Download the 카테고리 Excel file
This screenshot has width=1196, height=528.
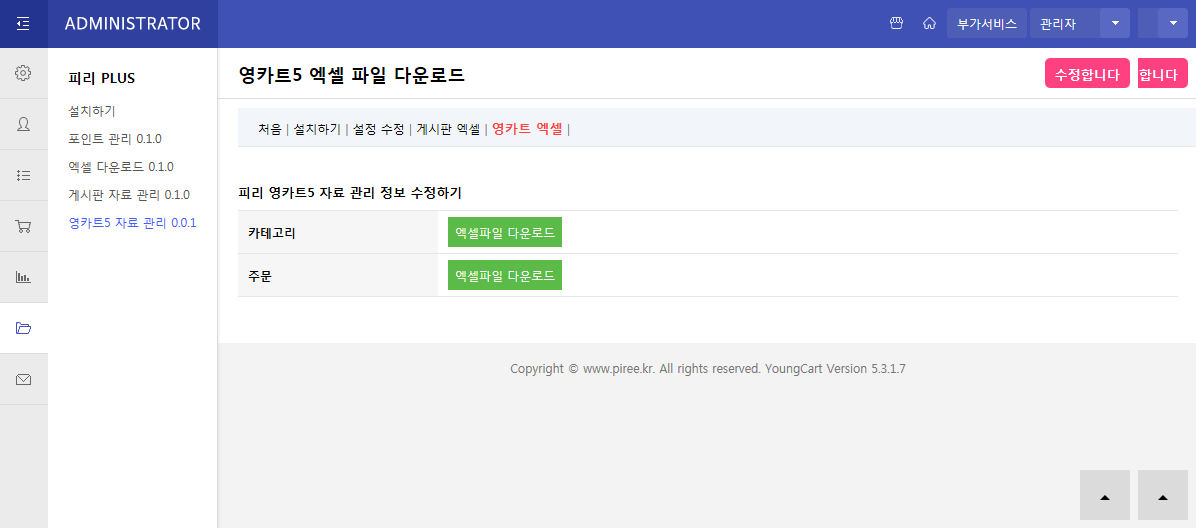tap(505, 232)
